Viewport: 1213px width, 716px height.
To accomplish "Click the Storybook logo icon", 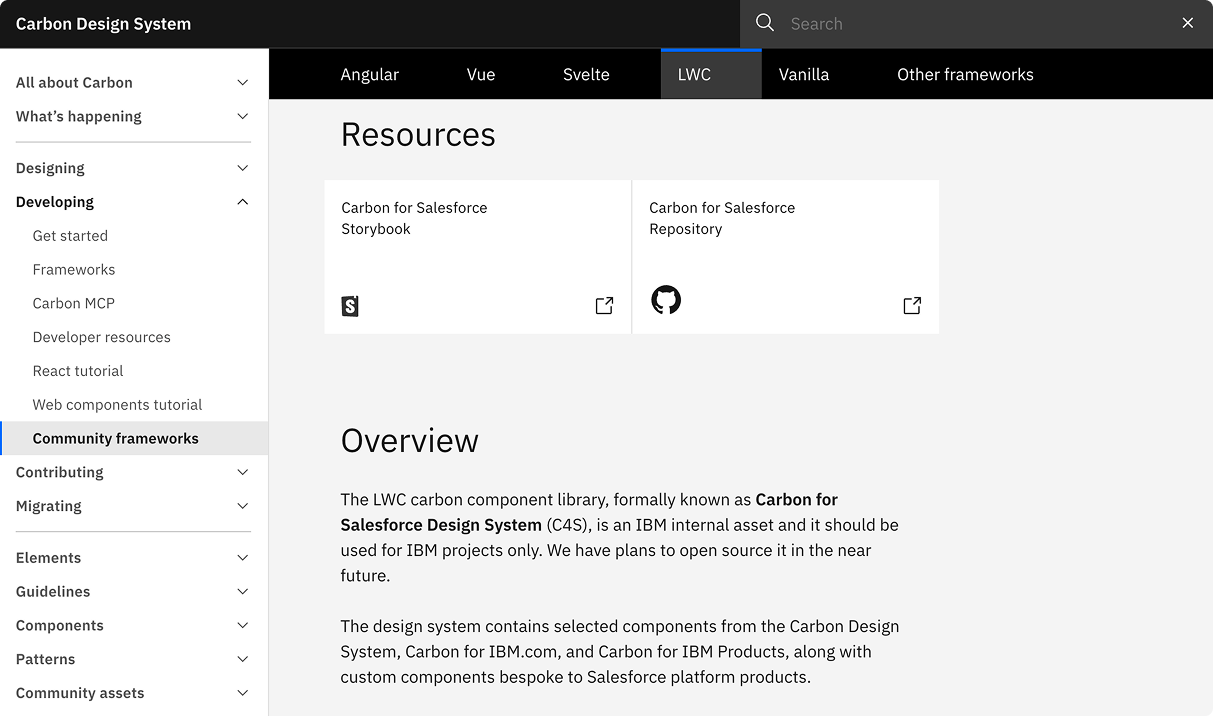I will coord(350,306).
